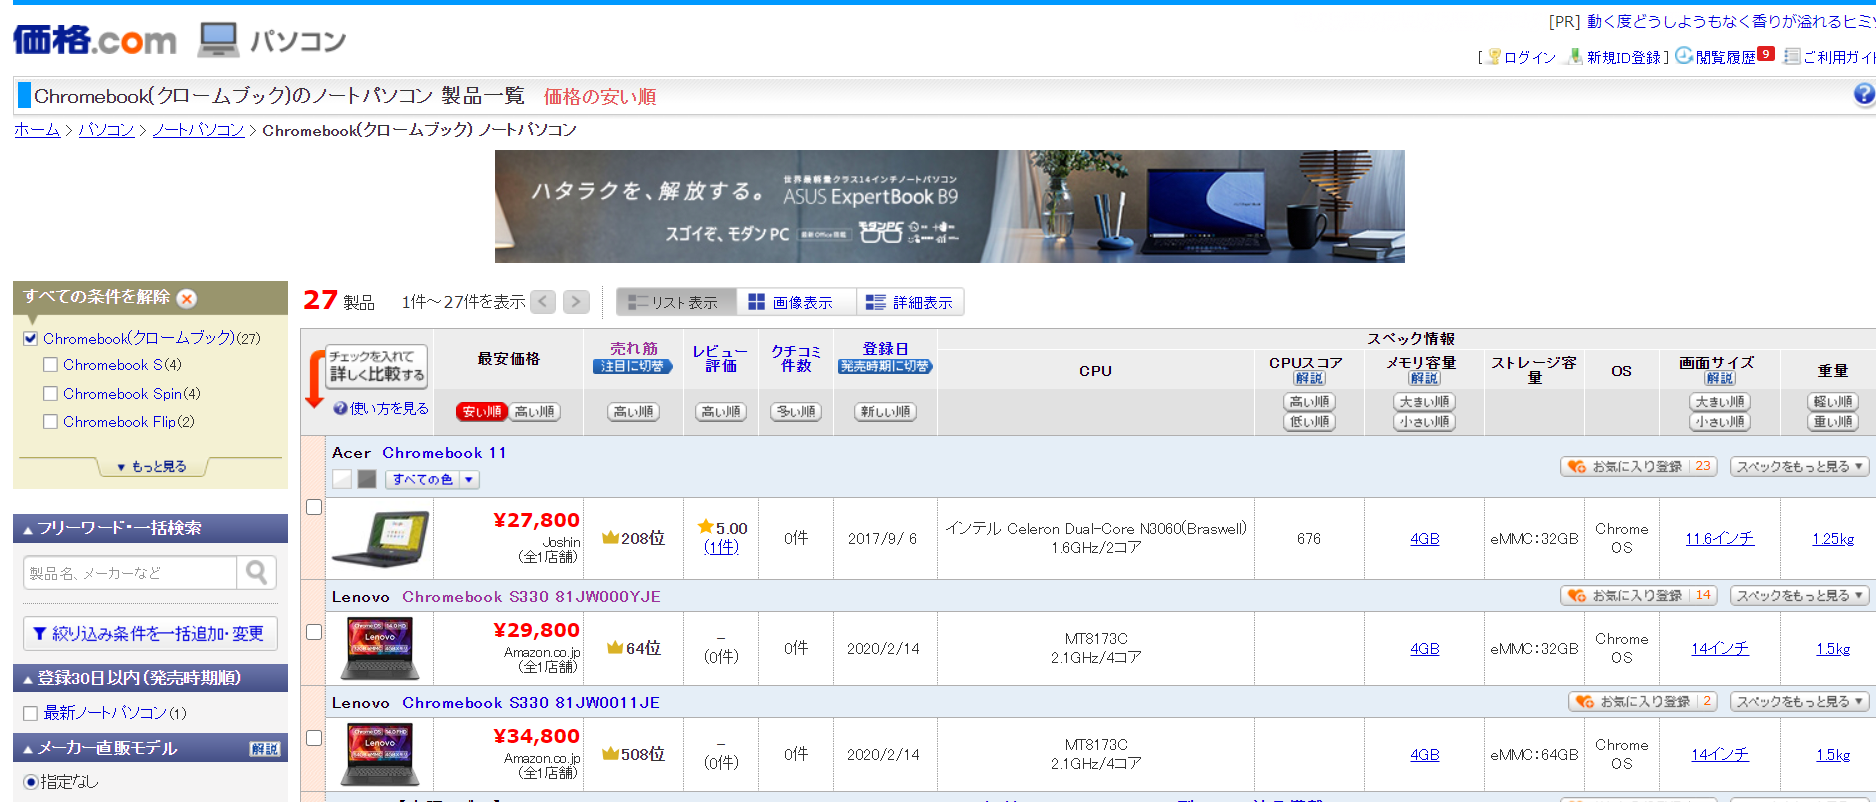Tick compare checkbox for Acer Chromebook 11
This screenshot has width=1876, height=802.
click(x=314, y=507)
